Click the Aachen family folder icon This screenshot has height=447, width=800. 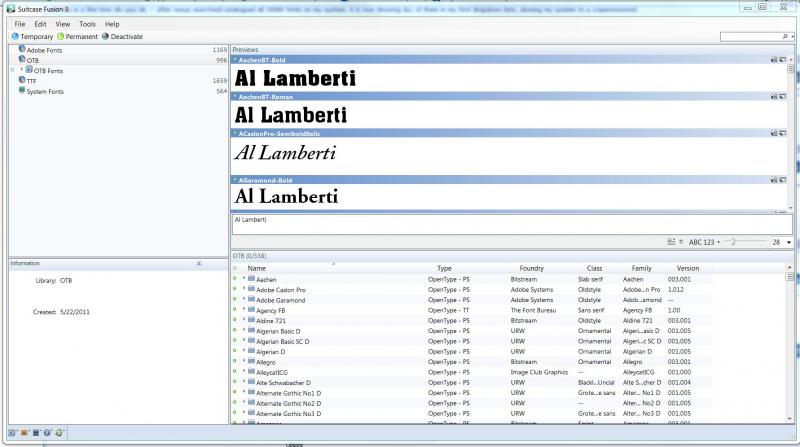click(x=251, y=279)
